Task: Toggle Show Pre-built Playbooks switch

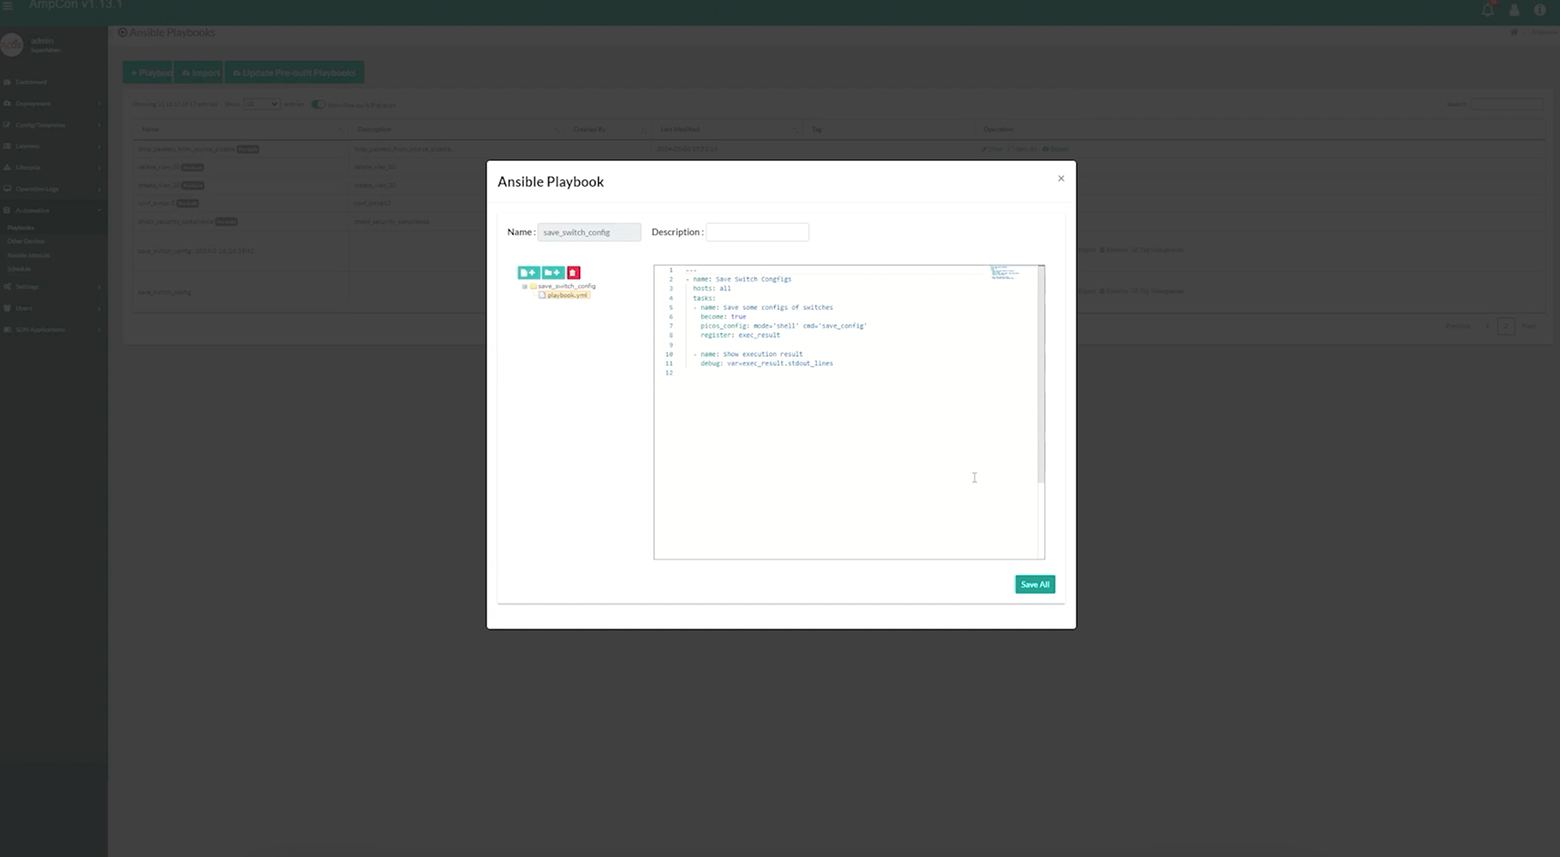Action: coord(317,104)
